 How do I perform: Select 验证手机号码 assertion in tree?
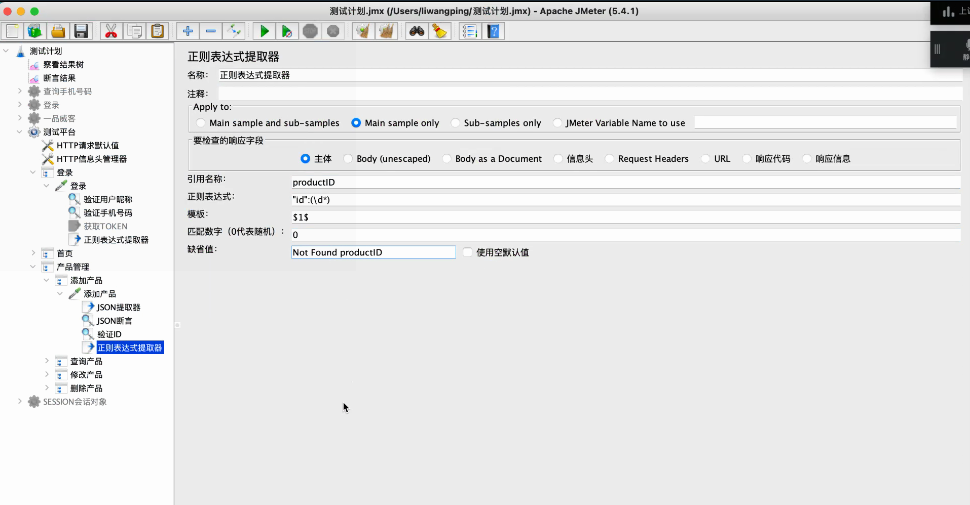point(108,213)
